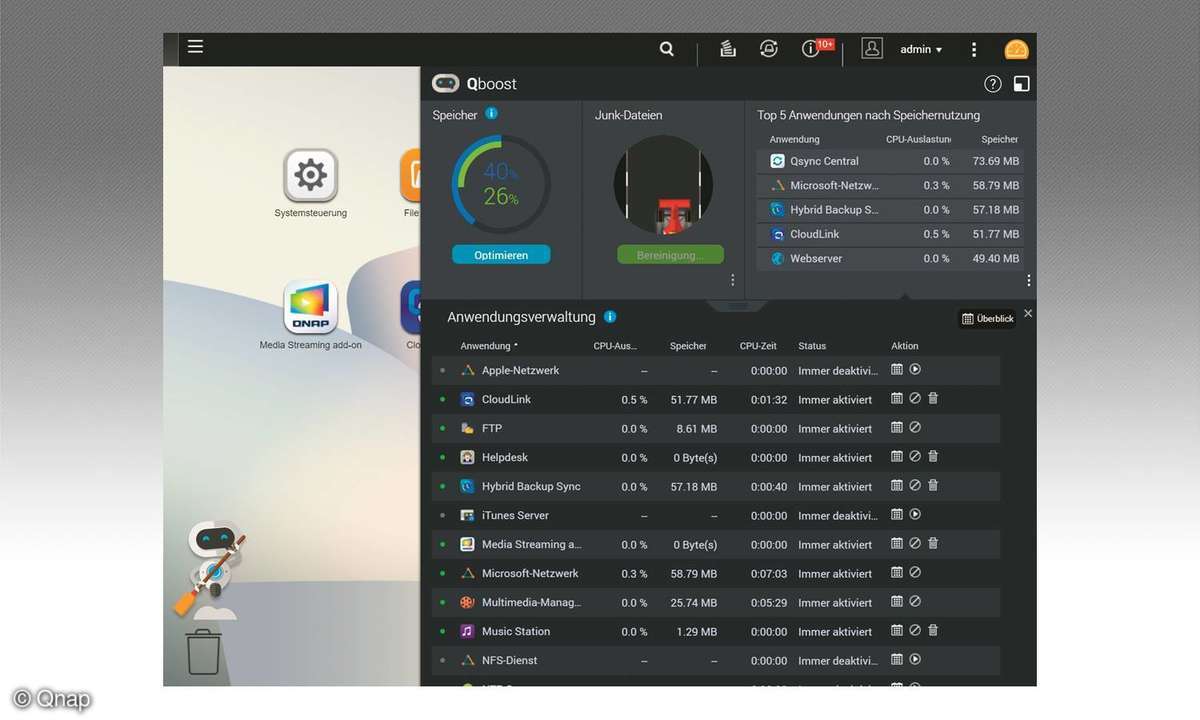Start Apple-Netzwerk with play icon
The height and width of the screenshot is (720, 1200).
click(915, 370)
